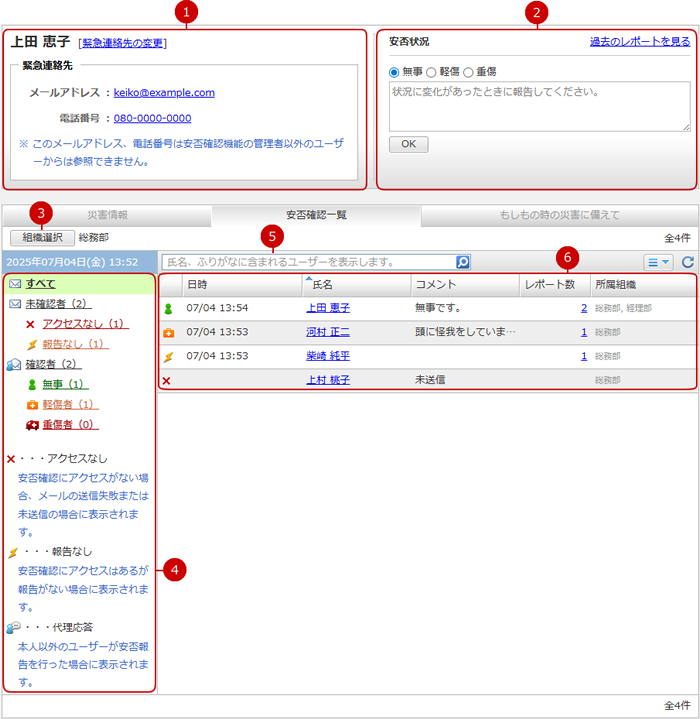Click the keiko@example.com email link
The image size is (700, 719).
[164, 93]
